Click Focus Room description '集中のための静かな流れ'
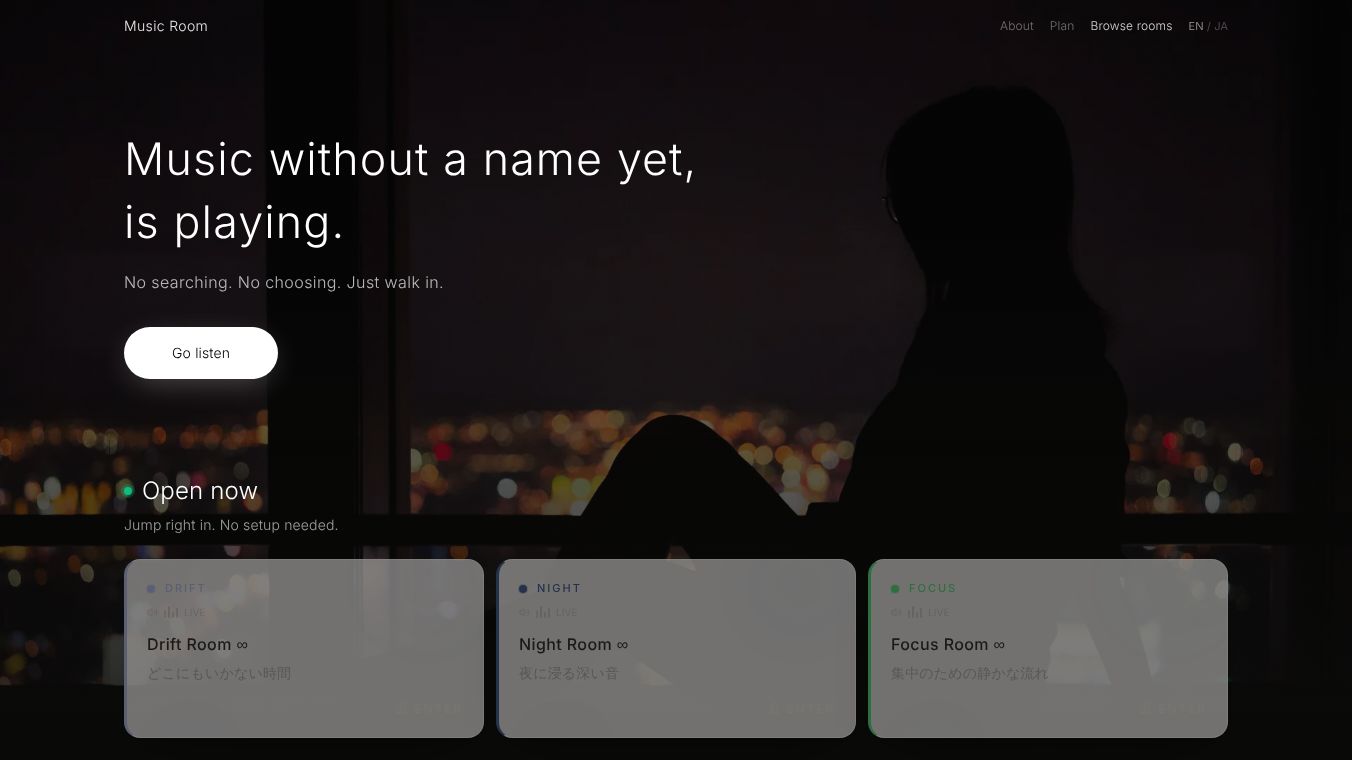1352x760 pixels. tap(969, 673)
